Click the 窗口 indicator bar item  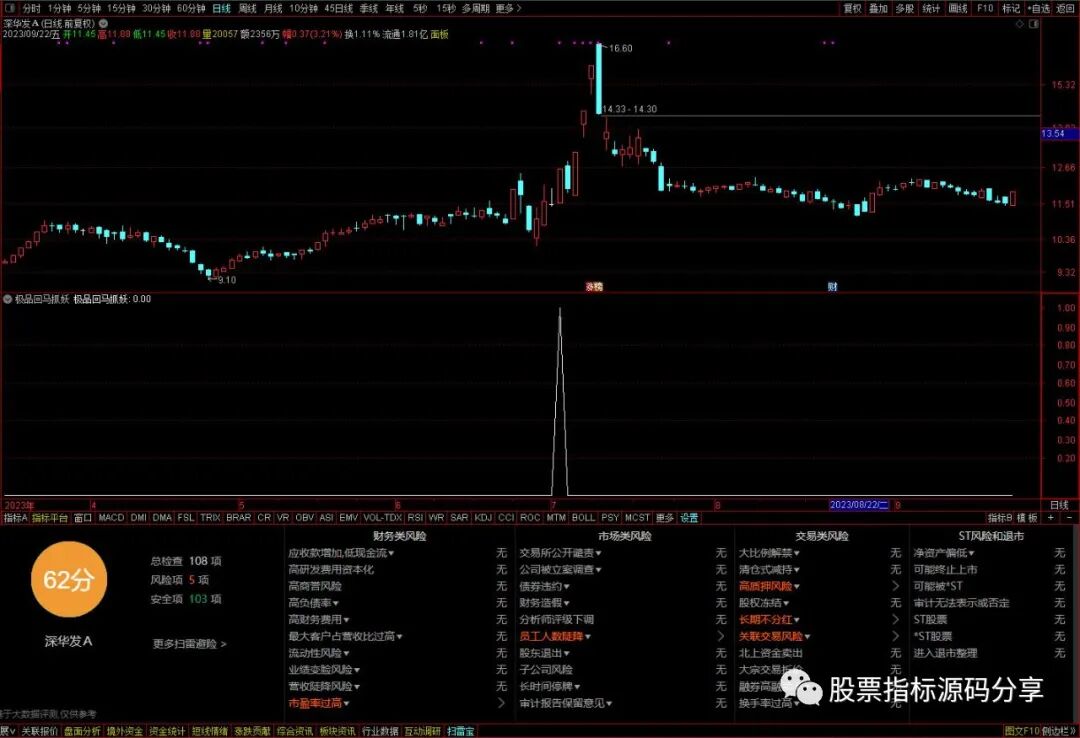(x=83, y=517)
